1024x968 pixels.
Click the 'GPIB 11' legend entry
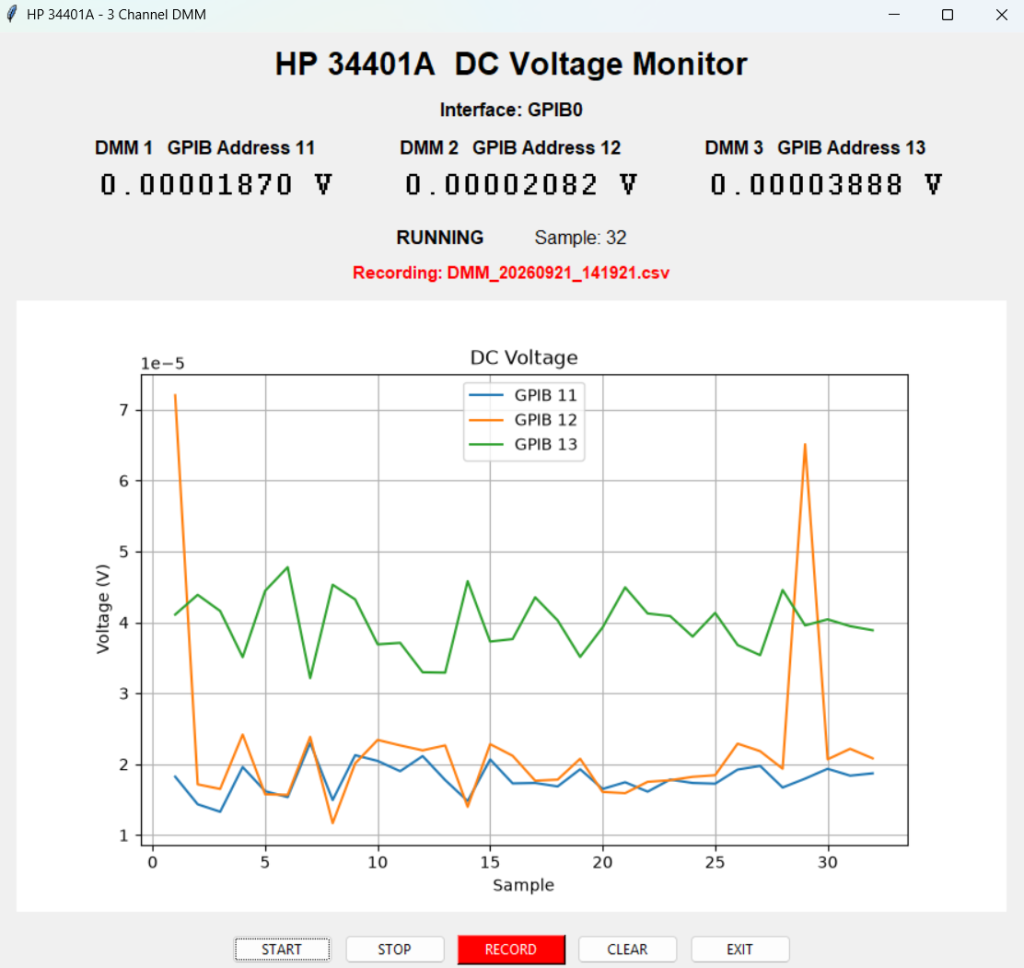[x=523, y=395]
